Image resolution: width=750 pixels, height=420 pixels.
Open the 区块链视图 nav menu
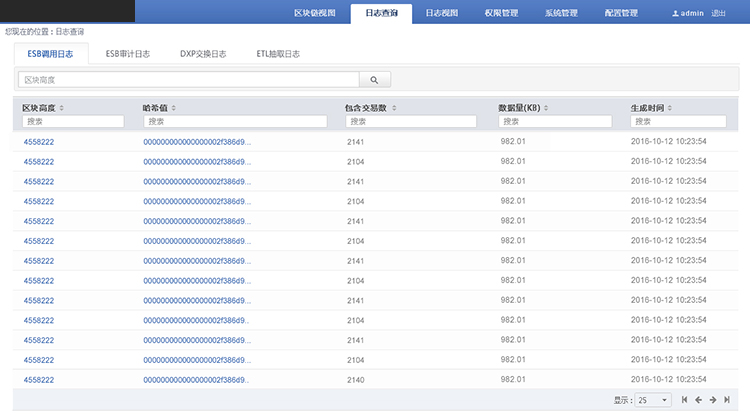315,13
